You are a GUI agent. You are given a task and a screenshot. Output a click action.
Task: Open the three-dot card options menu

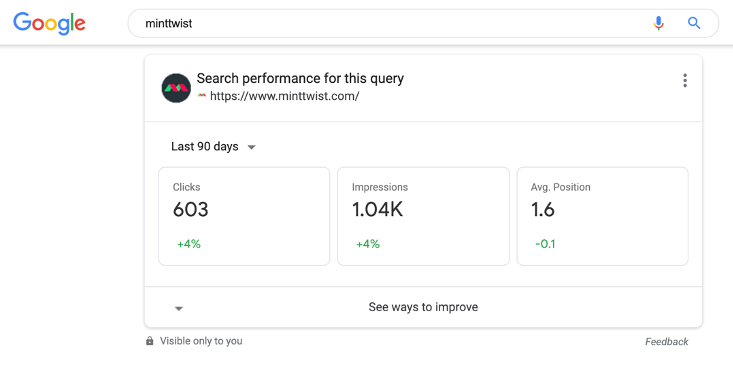coord(685,80)
